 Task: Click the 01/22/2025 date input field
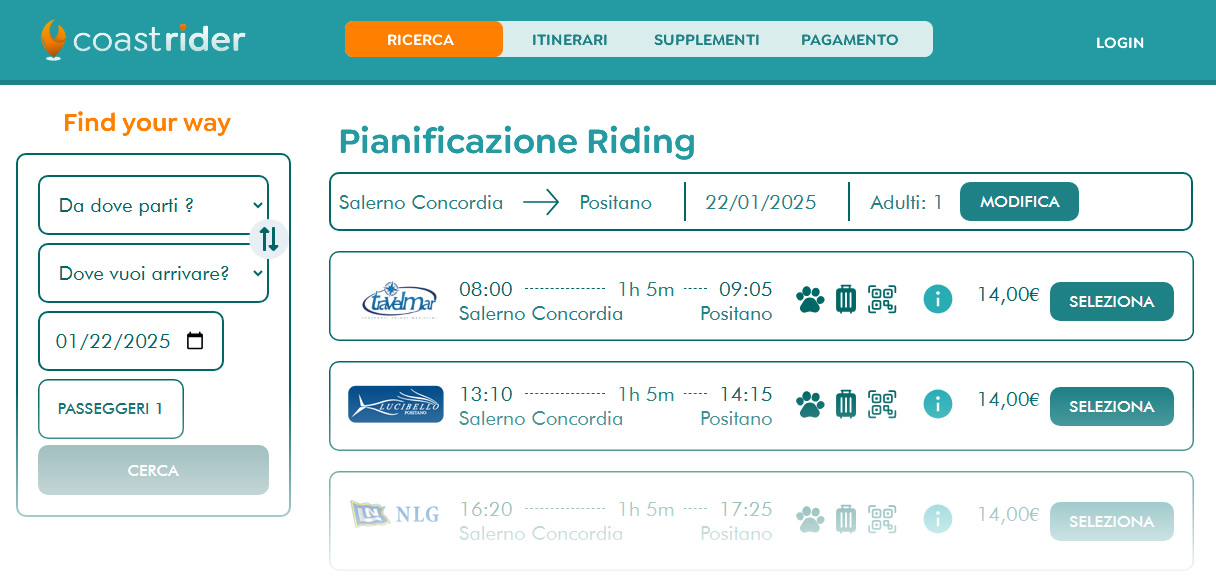coord(113,341)
